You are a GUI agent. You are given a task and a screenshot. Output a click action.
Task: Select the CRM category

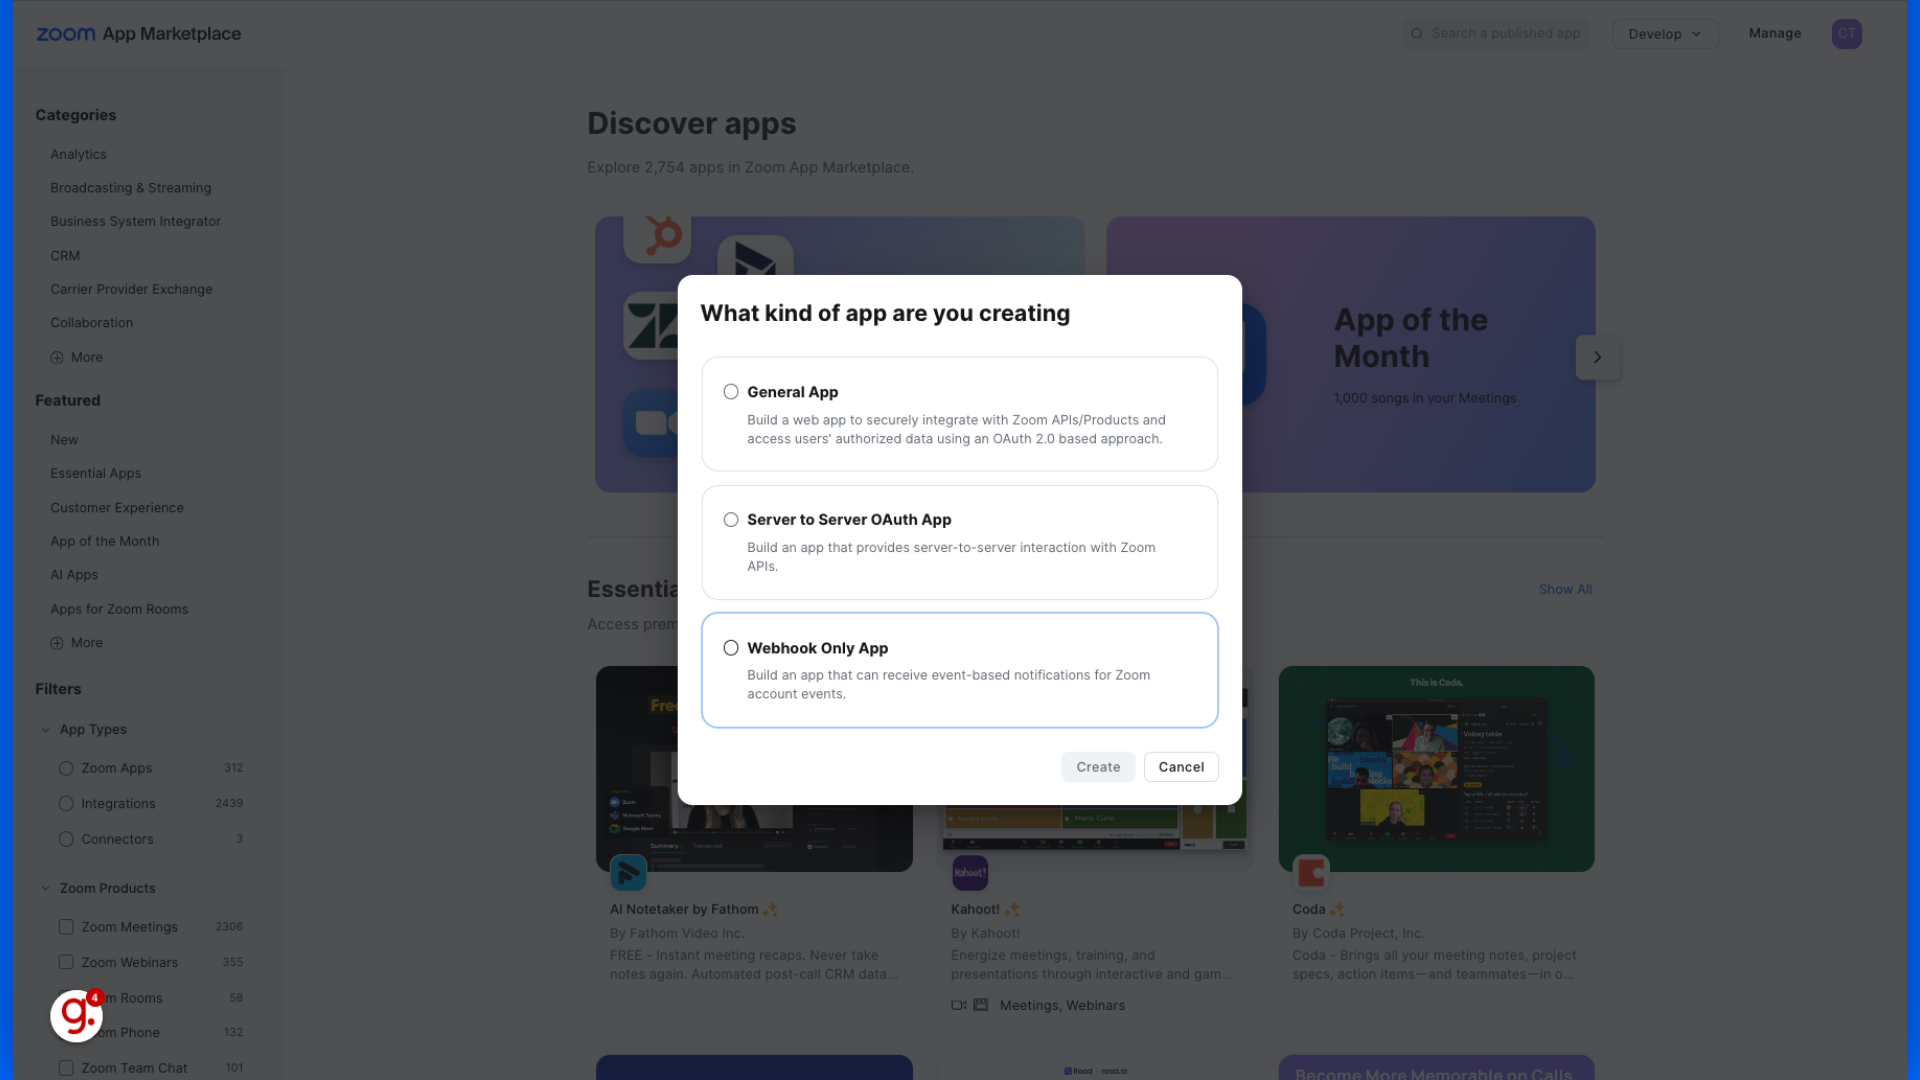(65, 256)
